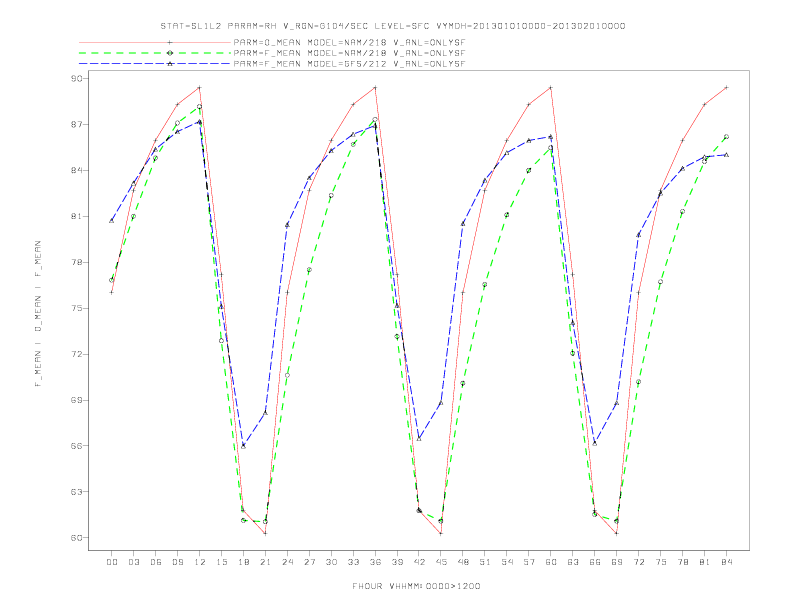Click the y-axis title F_MEAN | O_MEAN | F_MEAN
The height and width of the screenshot is (612, 792).
[x=38, y=314]
